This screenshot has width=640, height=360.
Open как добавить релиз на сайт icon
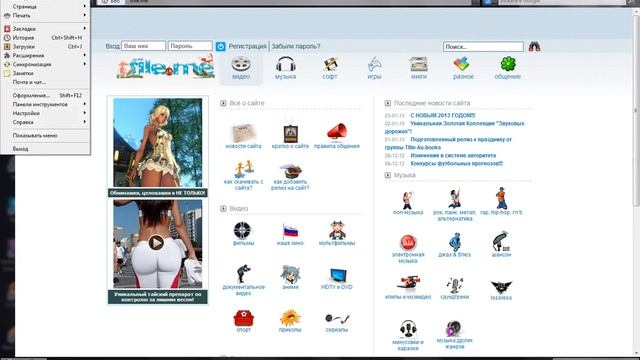290,171
